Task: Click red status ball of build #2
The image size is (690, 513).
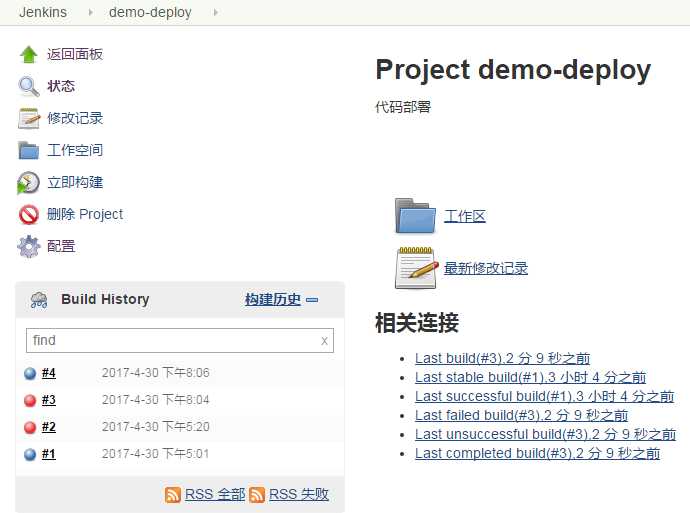Action: tap(30, 427)
